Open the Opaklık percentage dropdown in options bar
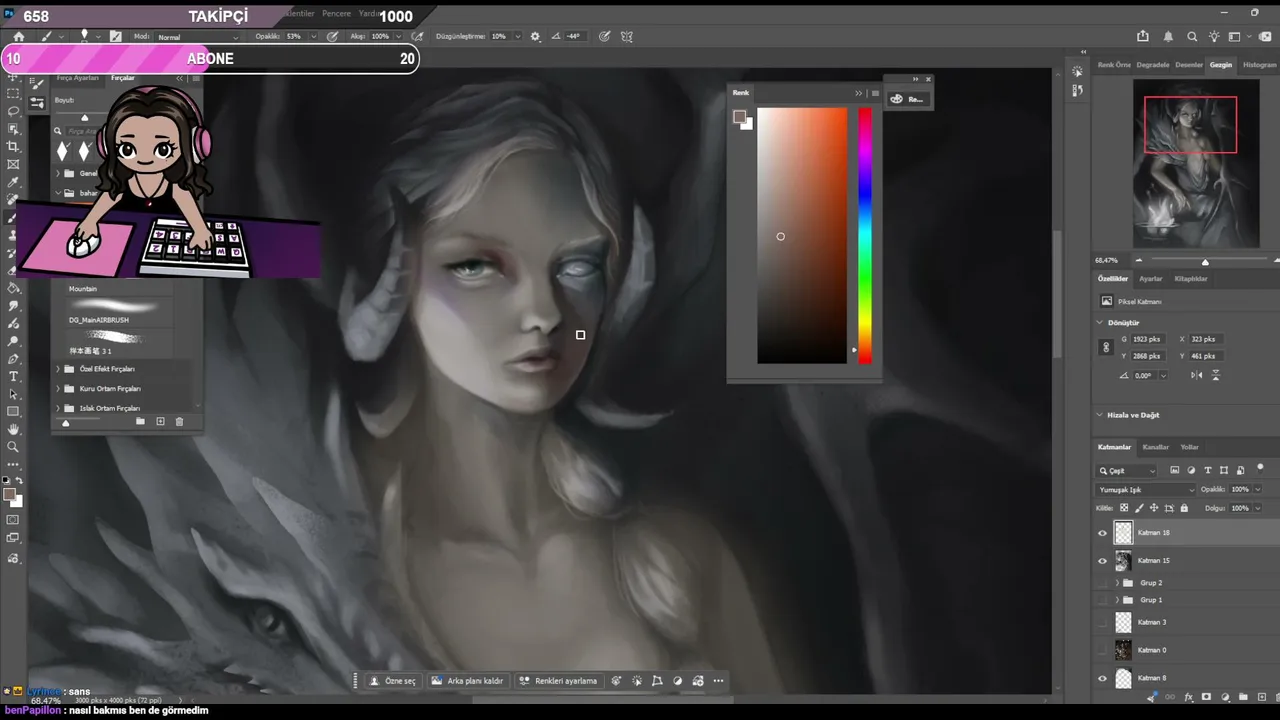Screen dimensions: 1280x720 point(313,37)
